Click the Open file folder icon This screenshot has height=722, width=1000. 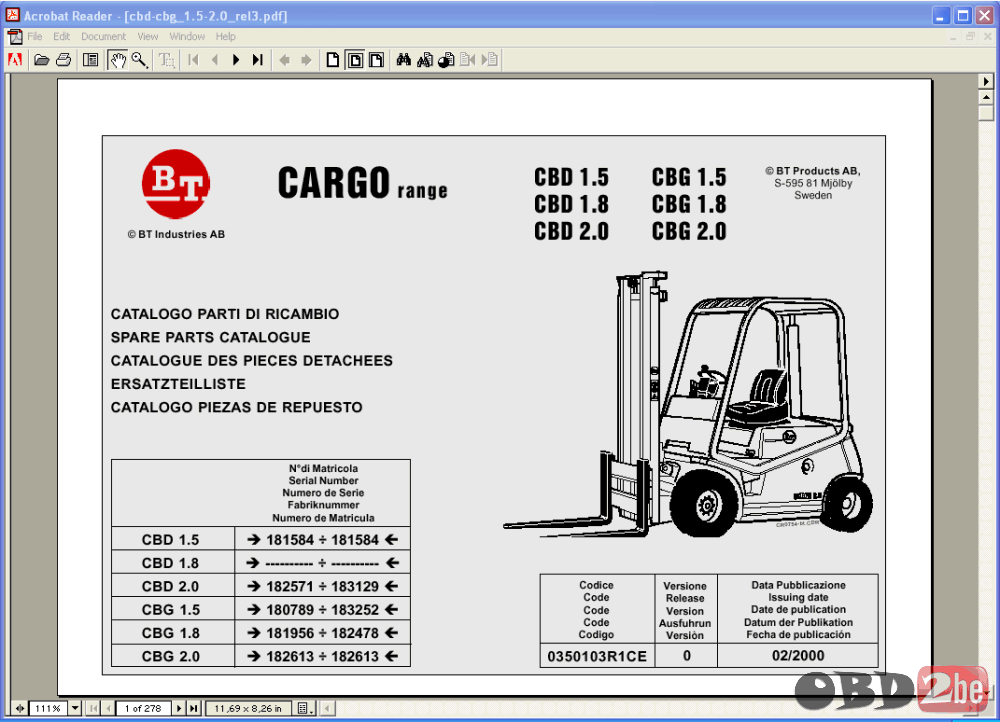coord(42,60)
